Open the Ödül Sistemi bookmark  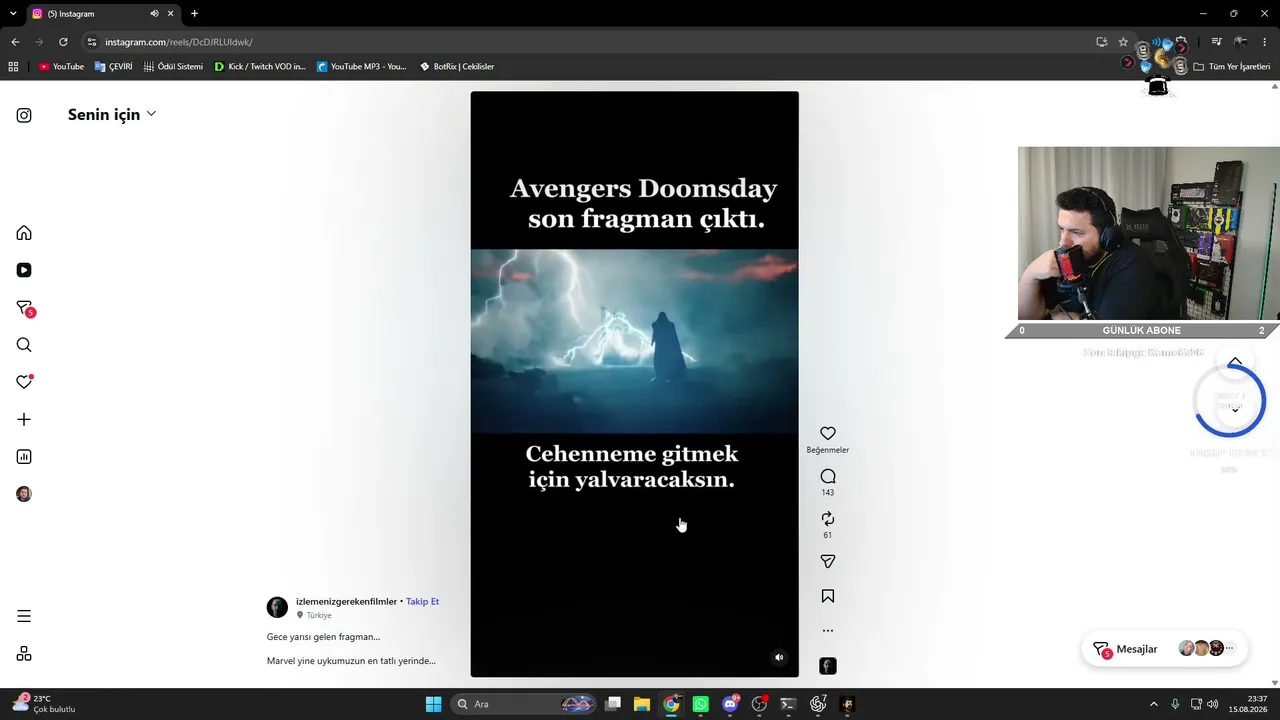click(x=173, y=67)
